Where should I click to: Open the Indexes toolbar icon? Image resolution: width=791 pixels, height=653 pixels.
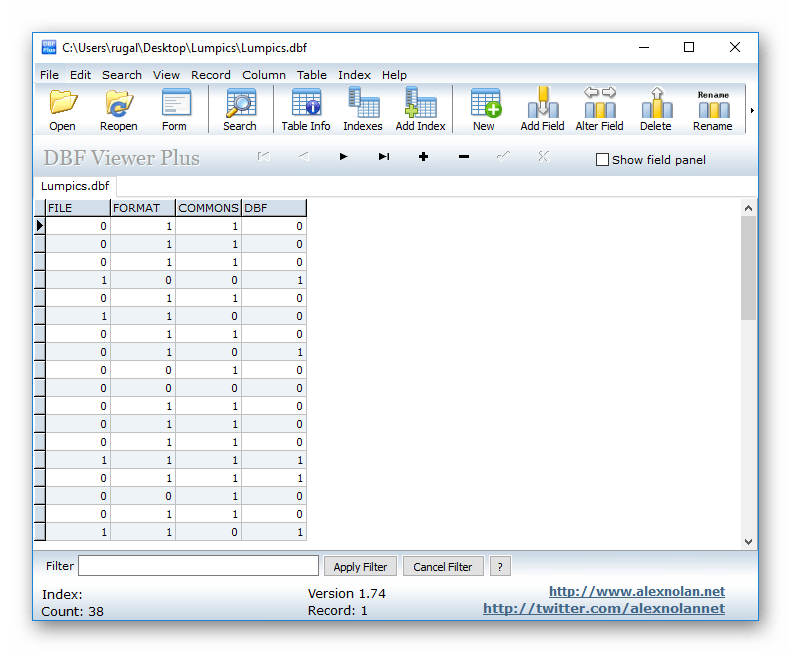363,110
